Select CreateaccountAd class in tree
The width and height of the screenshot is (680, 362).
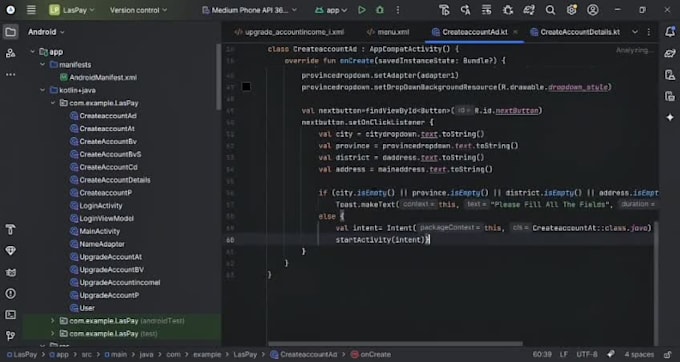tap(103, 116)
